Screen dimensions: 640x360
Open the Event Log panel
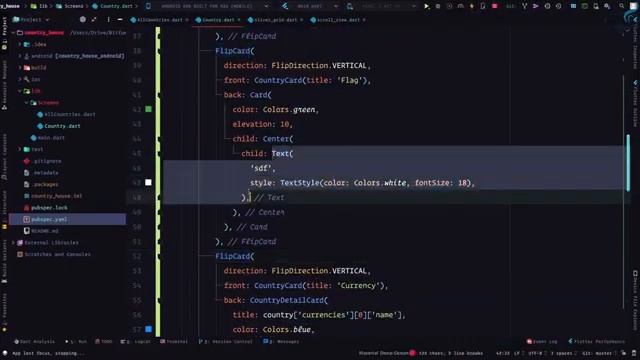click(x=542, y=342)
